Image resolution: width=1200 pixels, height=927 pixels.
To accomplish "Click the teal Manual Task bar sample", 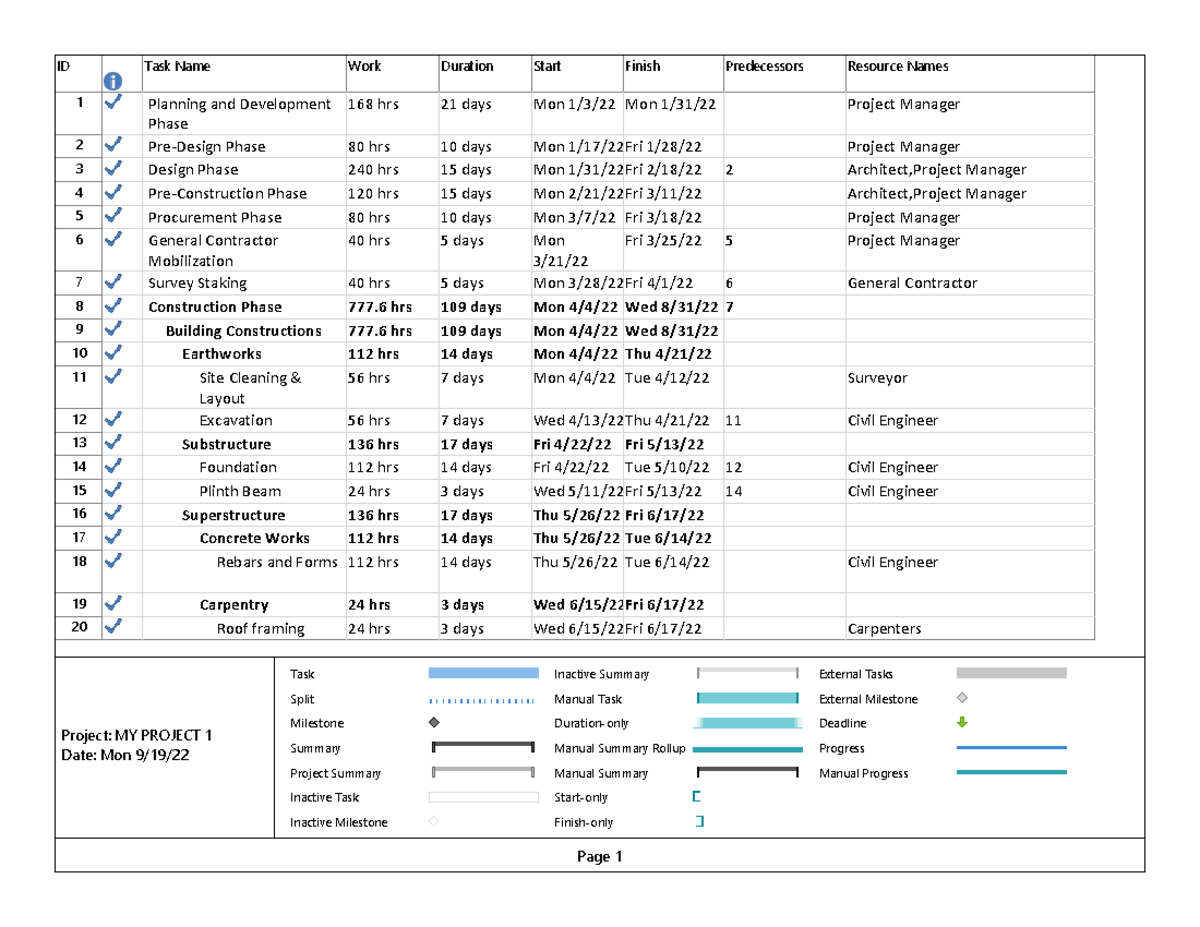I will (748, 699).
